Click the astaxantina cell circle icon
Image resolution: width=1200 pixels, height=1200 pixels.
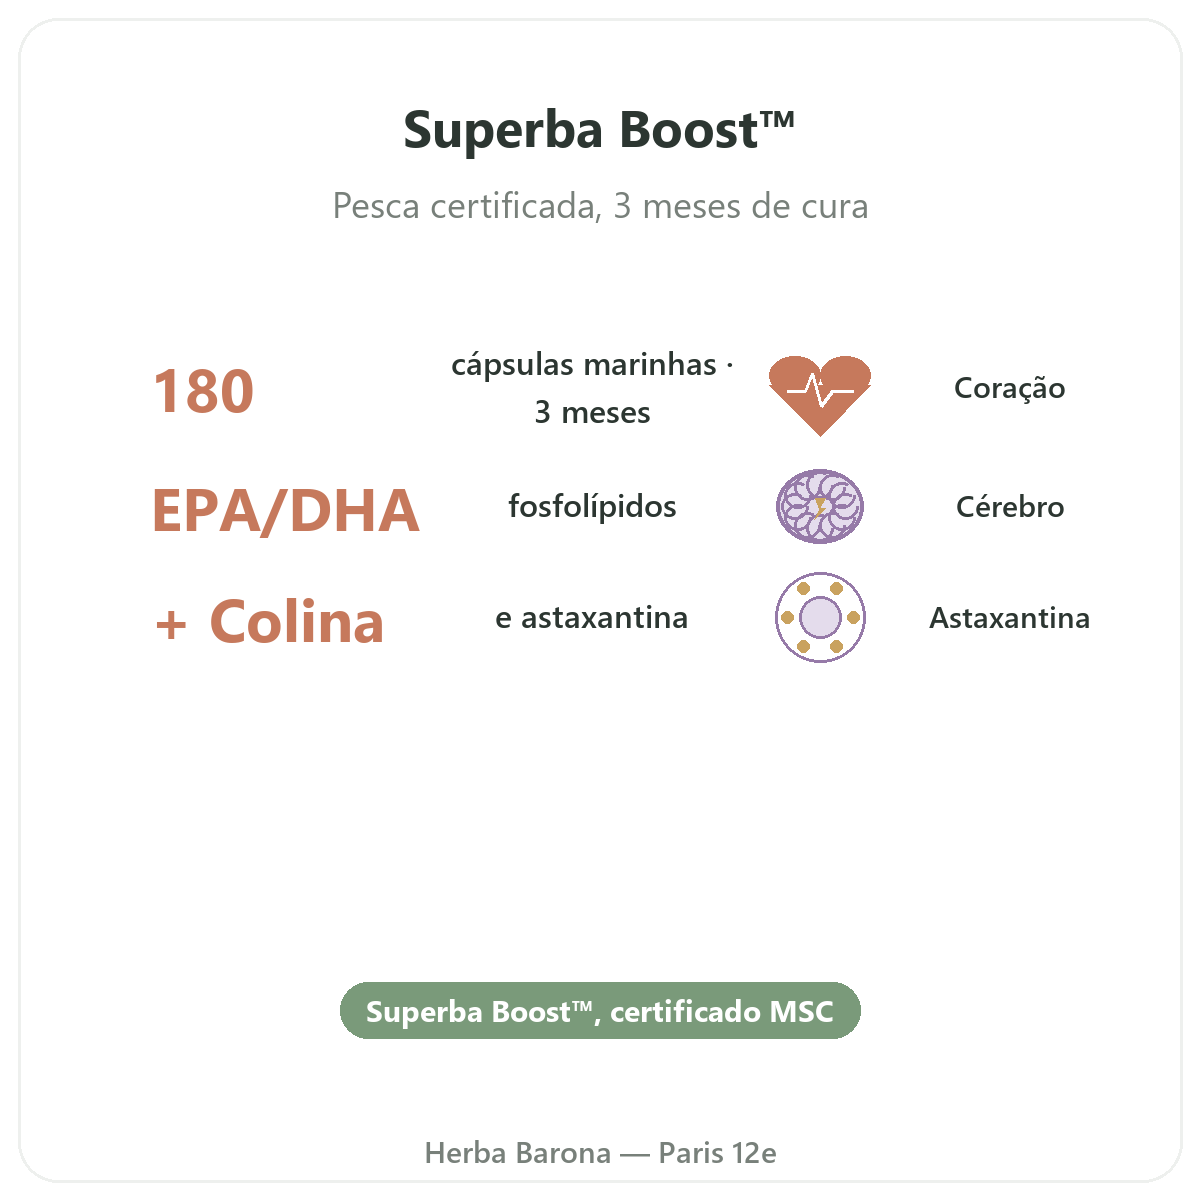[x=820, y=617]
